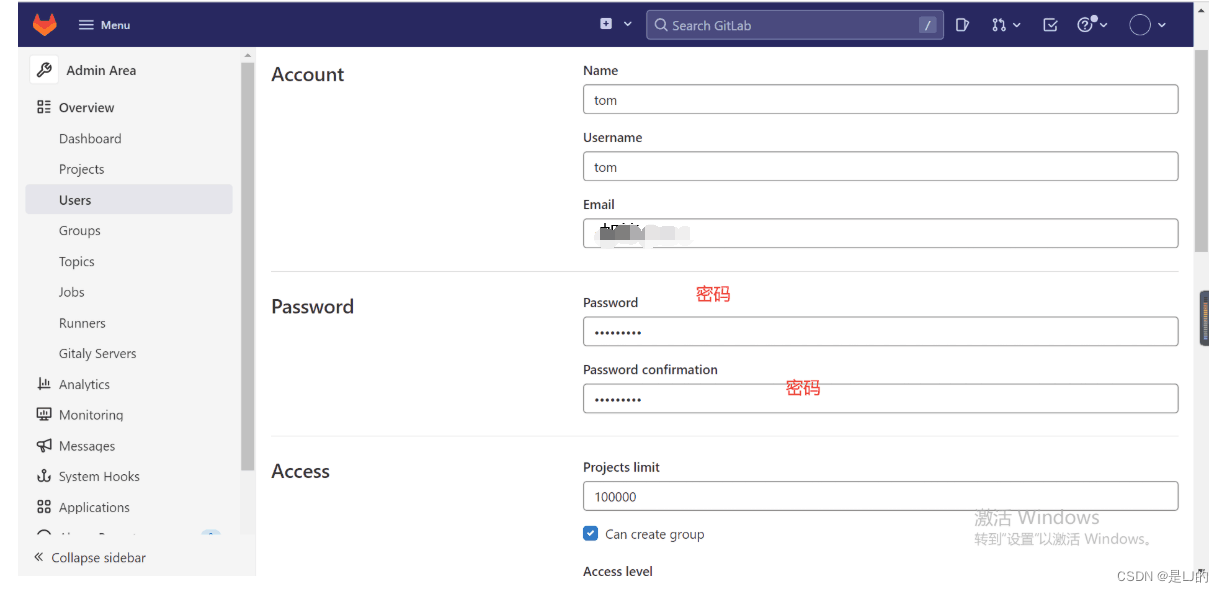Click the Password input field
The height and width of the screenshot is (593, 1223).
880,331
